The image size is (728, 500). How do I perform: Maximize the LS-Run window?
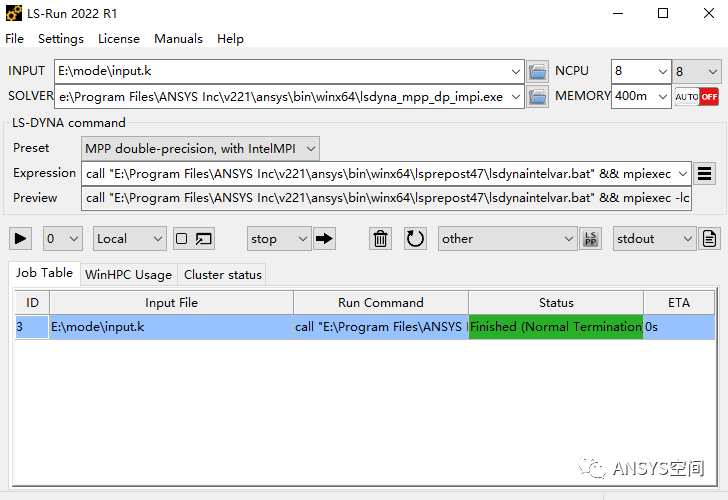663,13
